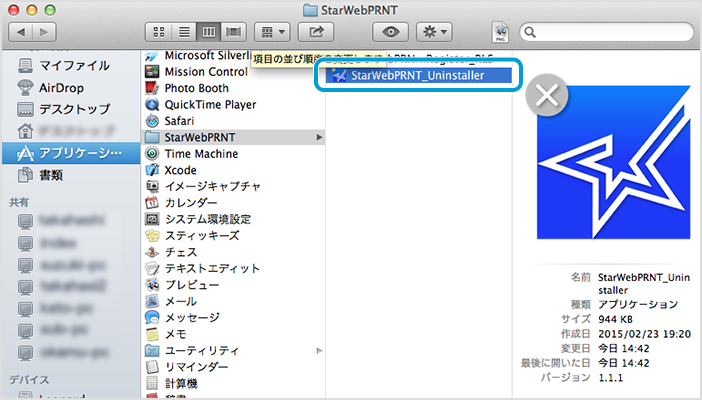Click the StarWebPRNT_Uninstaller preview image
Viewport: 702px width, 400px height.
pos(613,162)
